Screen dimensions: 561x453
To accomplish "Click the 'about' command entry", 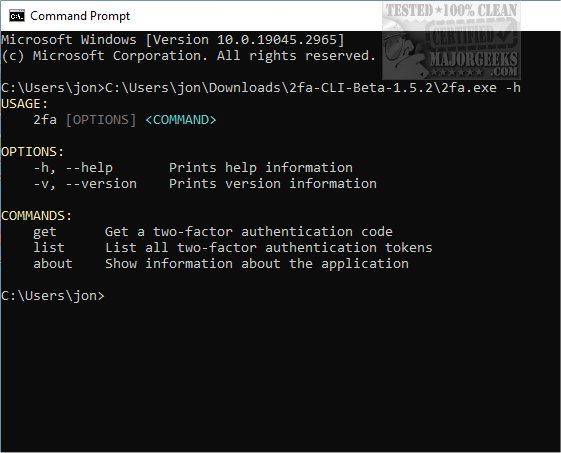I will coord(53,264).
